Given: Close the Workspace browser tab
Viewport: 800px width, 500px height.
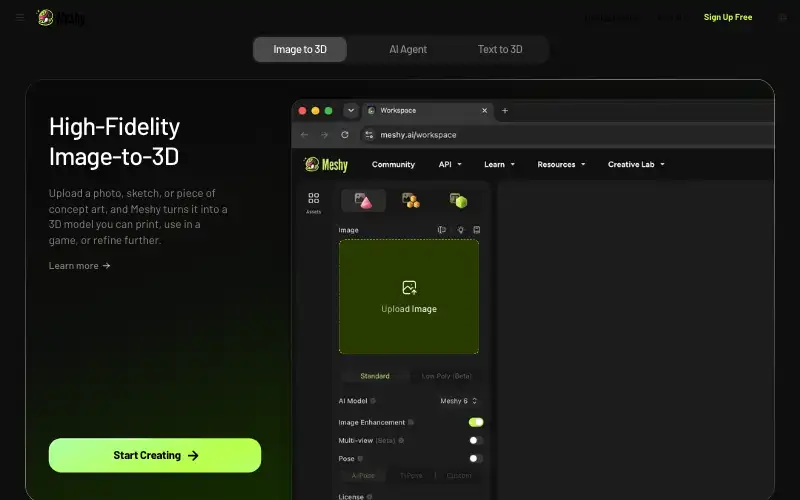Looking at the screenshot, I should 485,111.
